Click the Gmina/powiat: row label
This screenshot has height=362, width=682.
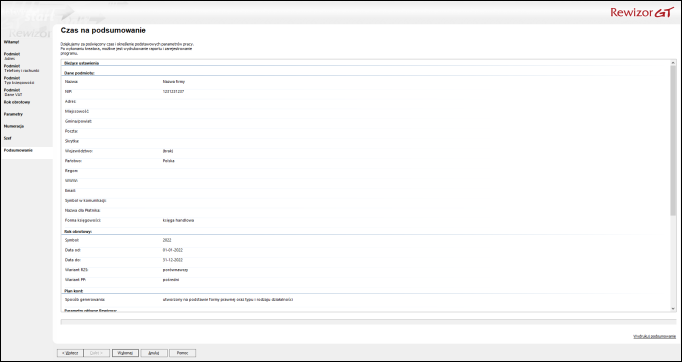point(78,121)
